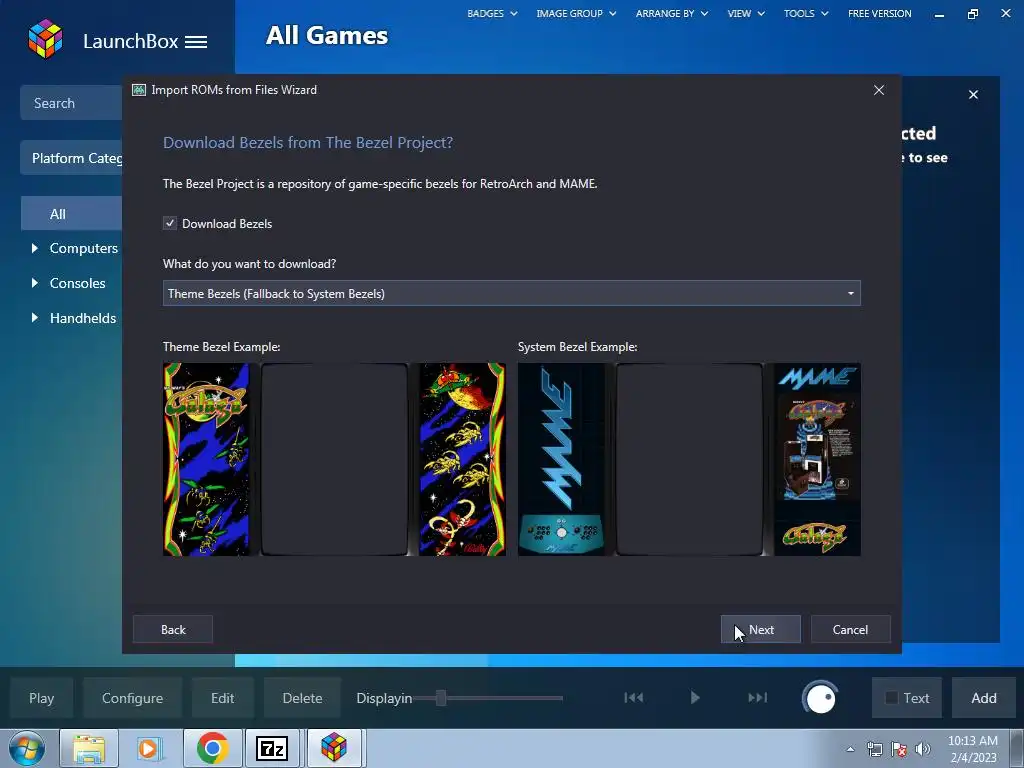Open the Platform Category dropdown

coord(71,158)
